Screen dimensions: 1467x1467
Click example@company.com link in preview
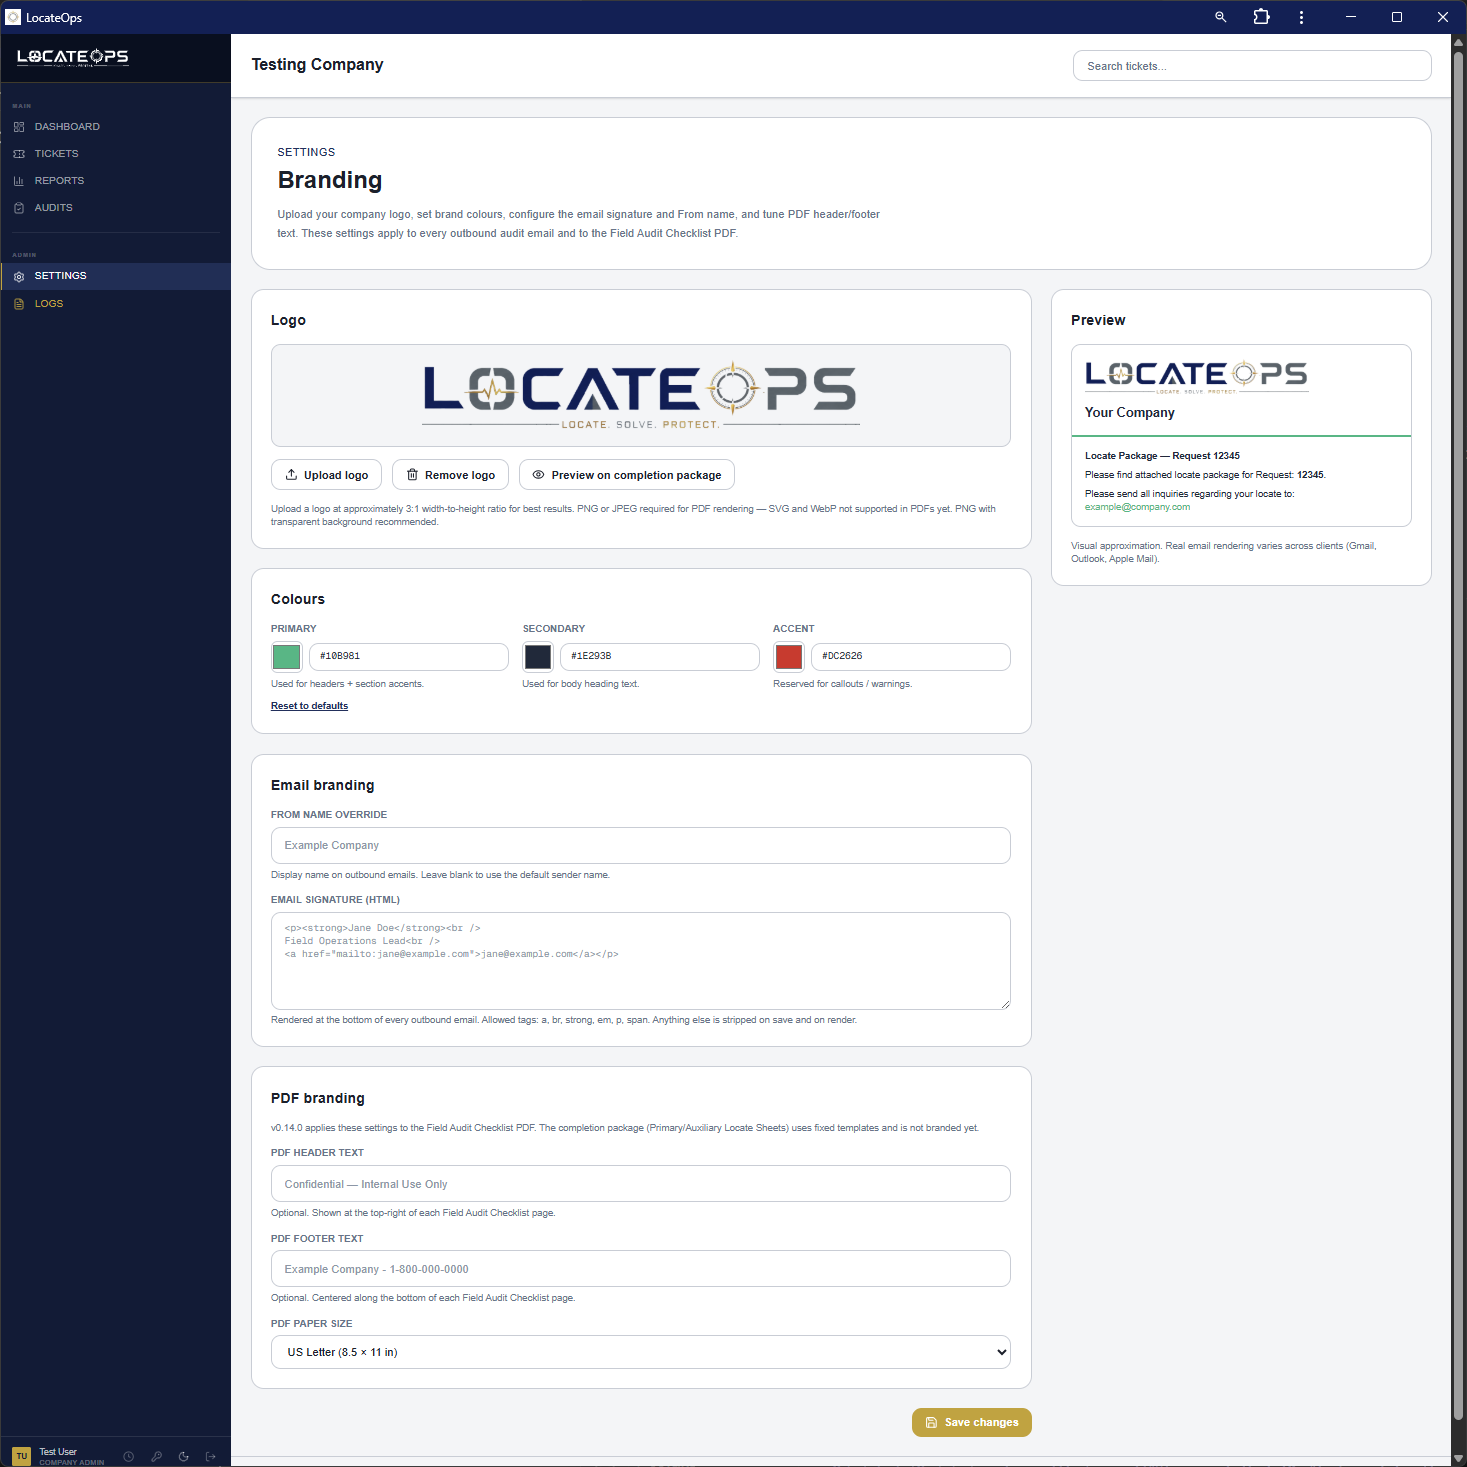pyautogui.click(x=1137, y=507)
